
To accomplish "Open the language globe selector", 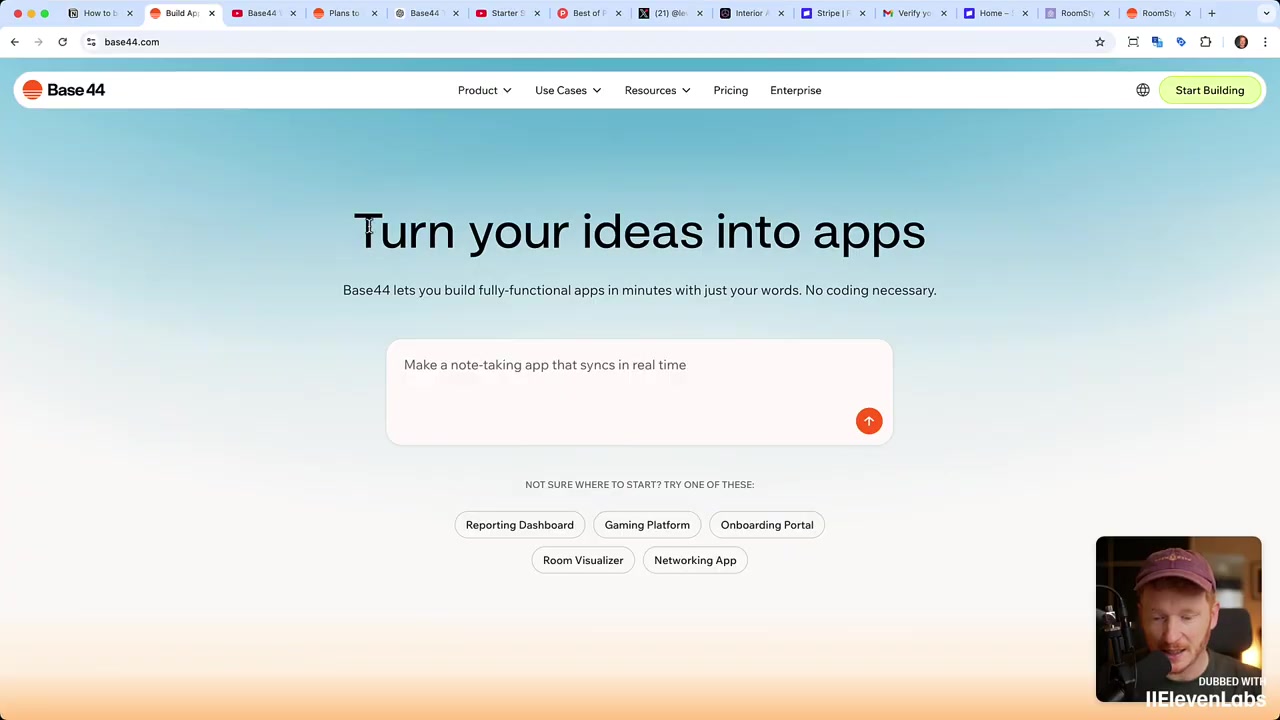I will point(1143,90).
